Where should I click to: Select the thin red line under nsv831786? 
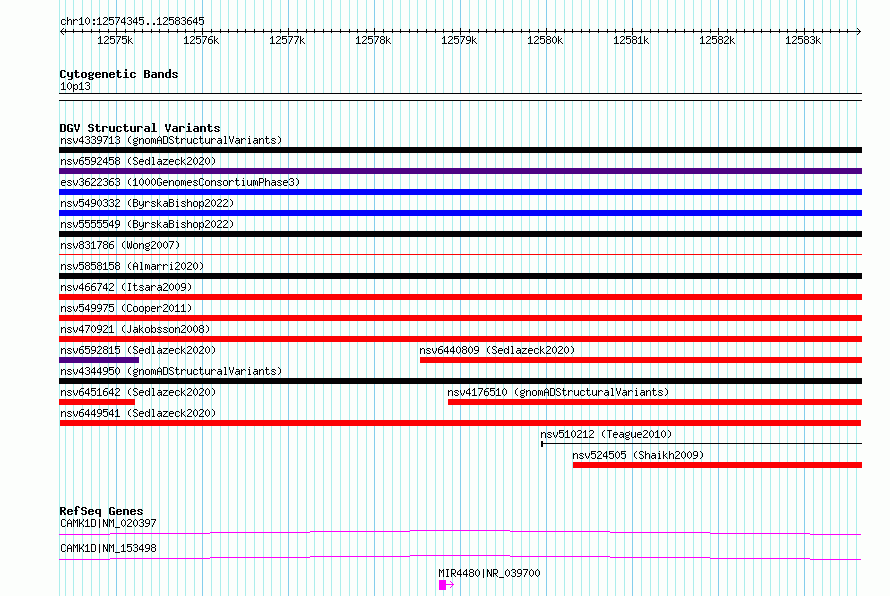[x=460, y=254]
